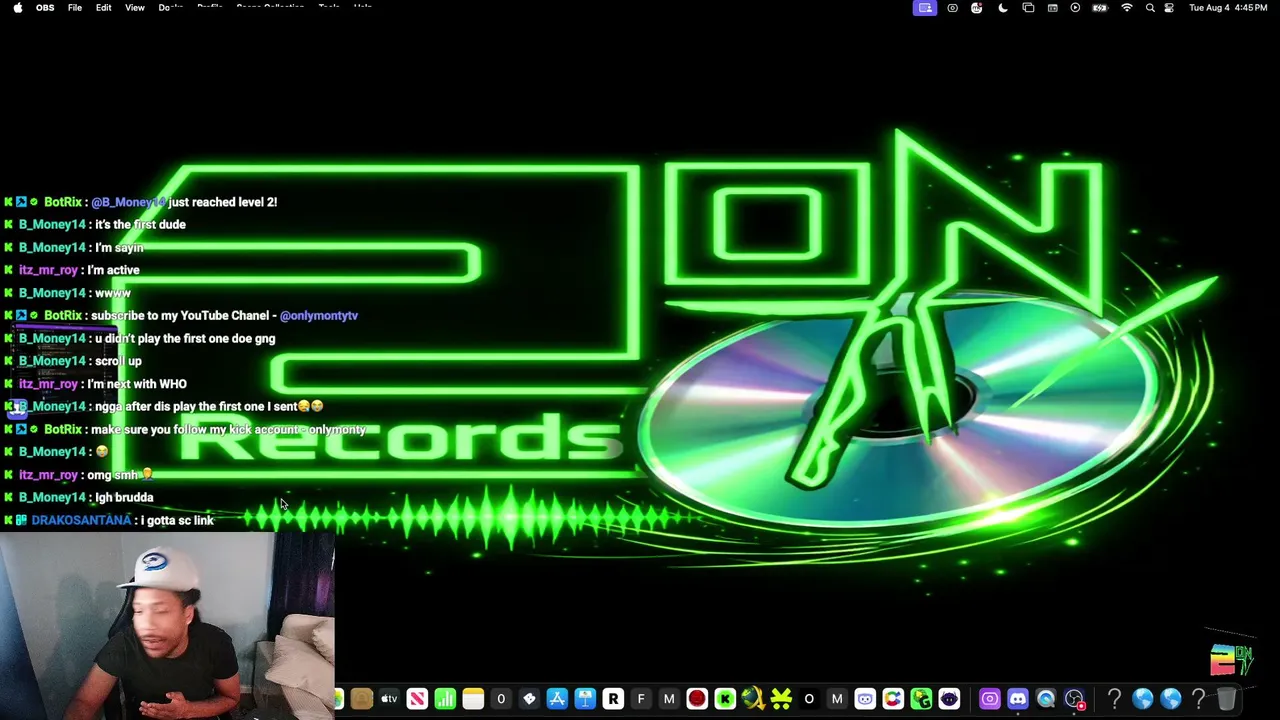Open the green Kick app in Dock

(x=725, y=698)
